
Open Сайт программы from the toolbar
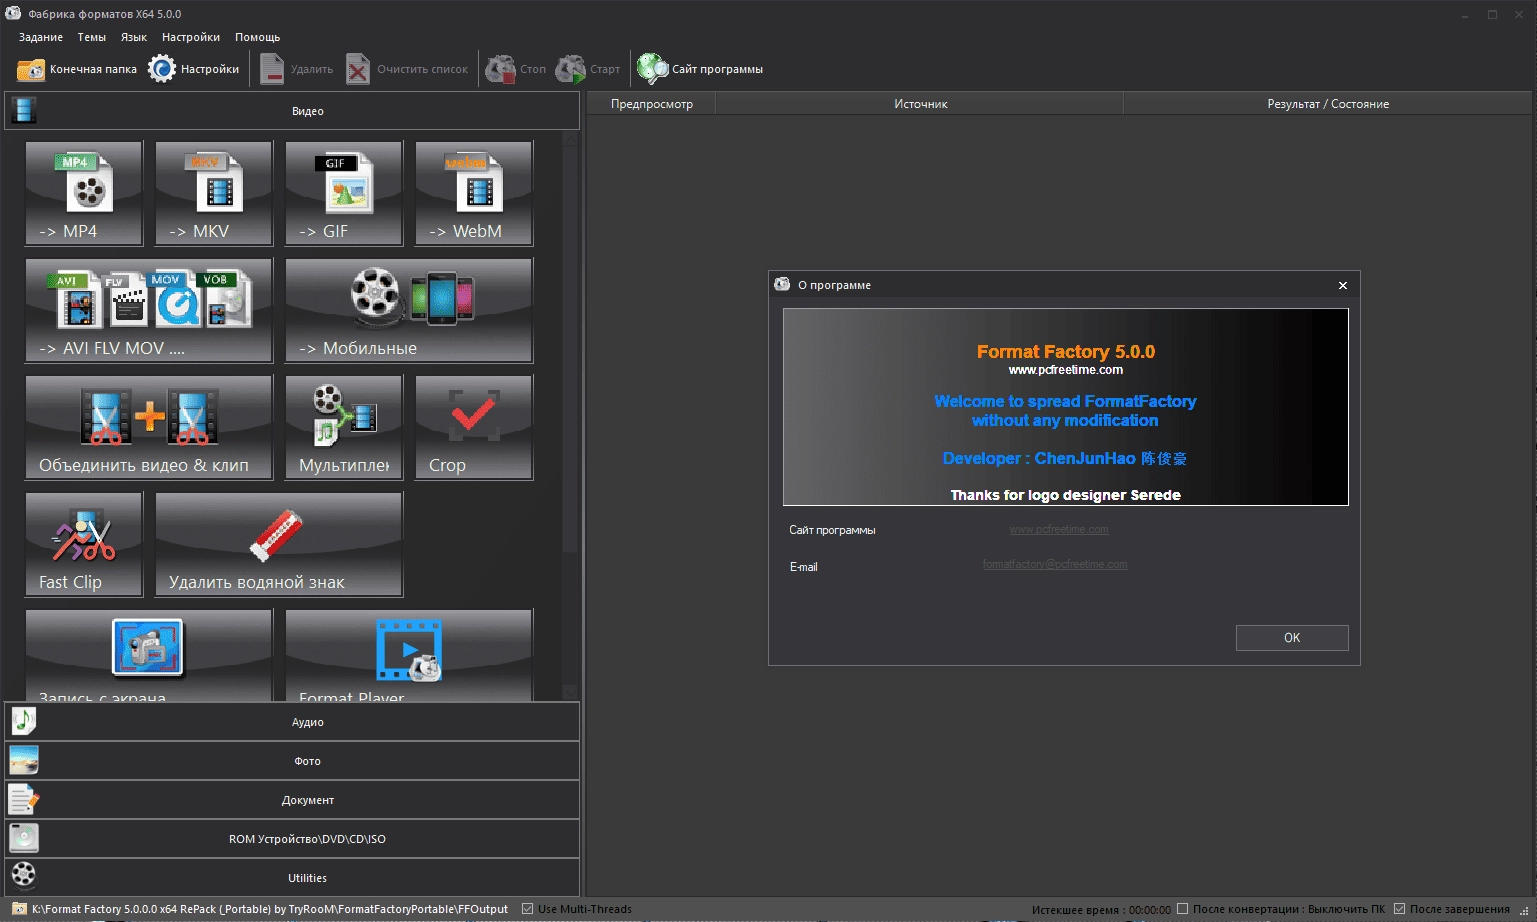(x=700, y=69)
